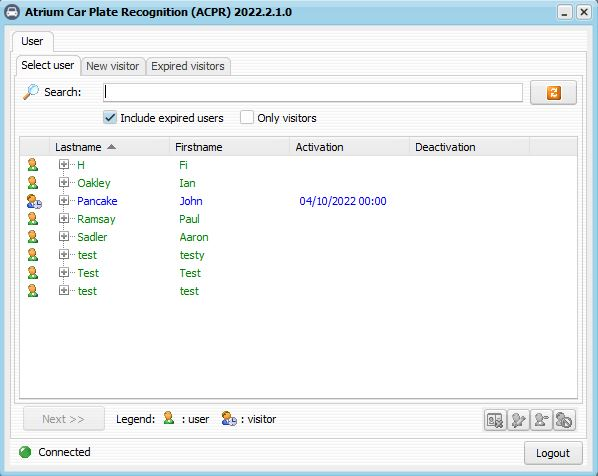598x476 pixels.
Task: Open the Expired visitors tab
Action: point(188,66)
